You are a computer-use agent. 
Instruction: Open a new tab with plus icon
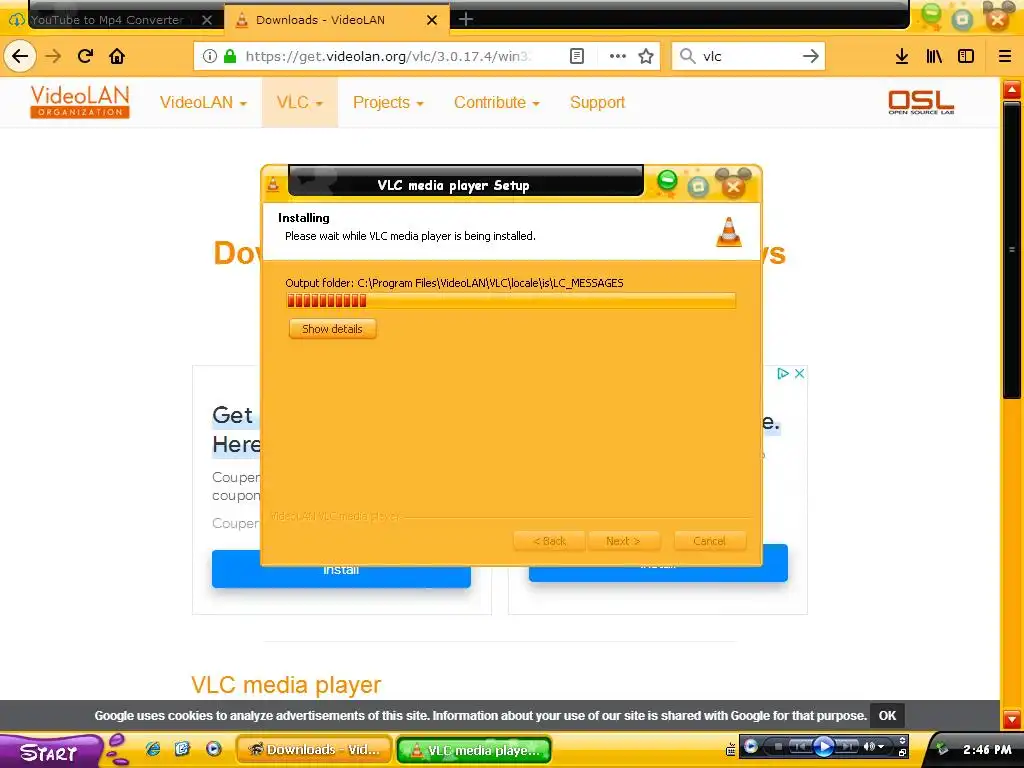[466, 20]
